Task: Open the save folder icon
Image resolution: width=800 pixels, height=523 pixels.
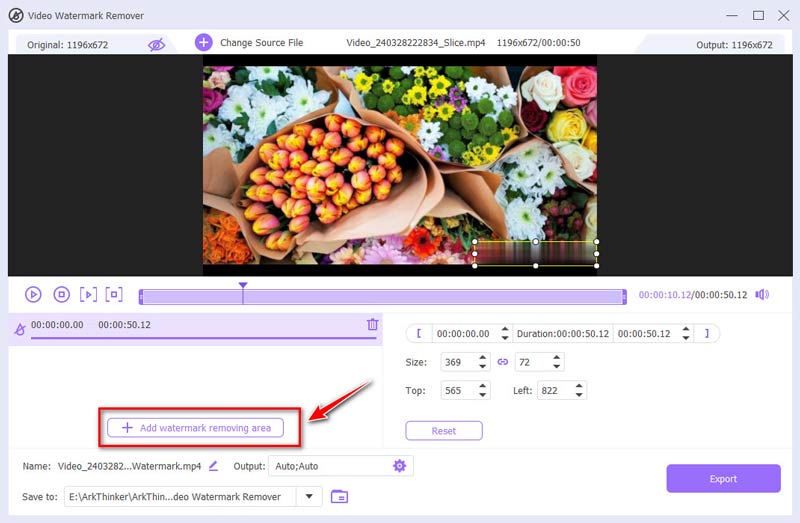Action: [x=339, y=496]
